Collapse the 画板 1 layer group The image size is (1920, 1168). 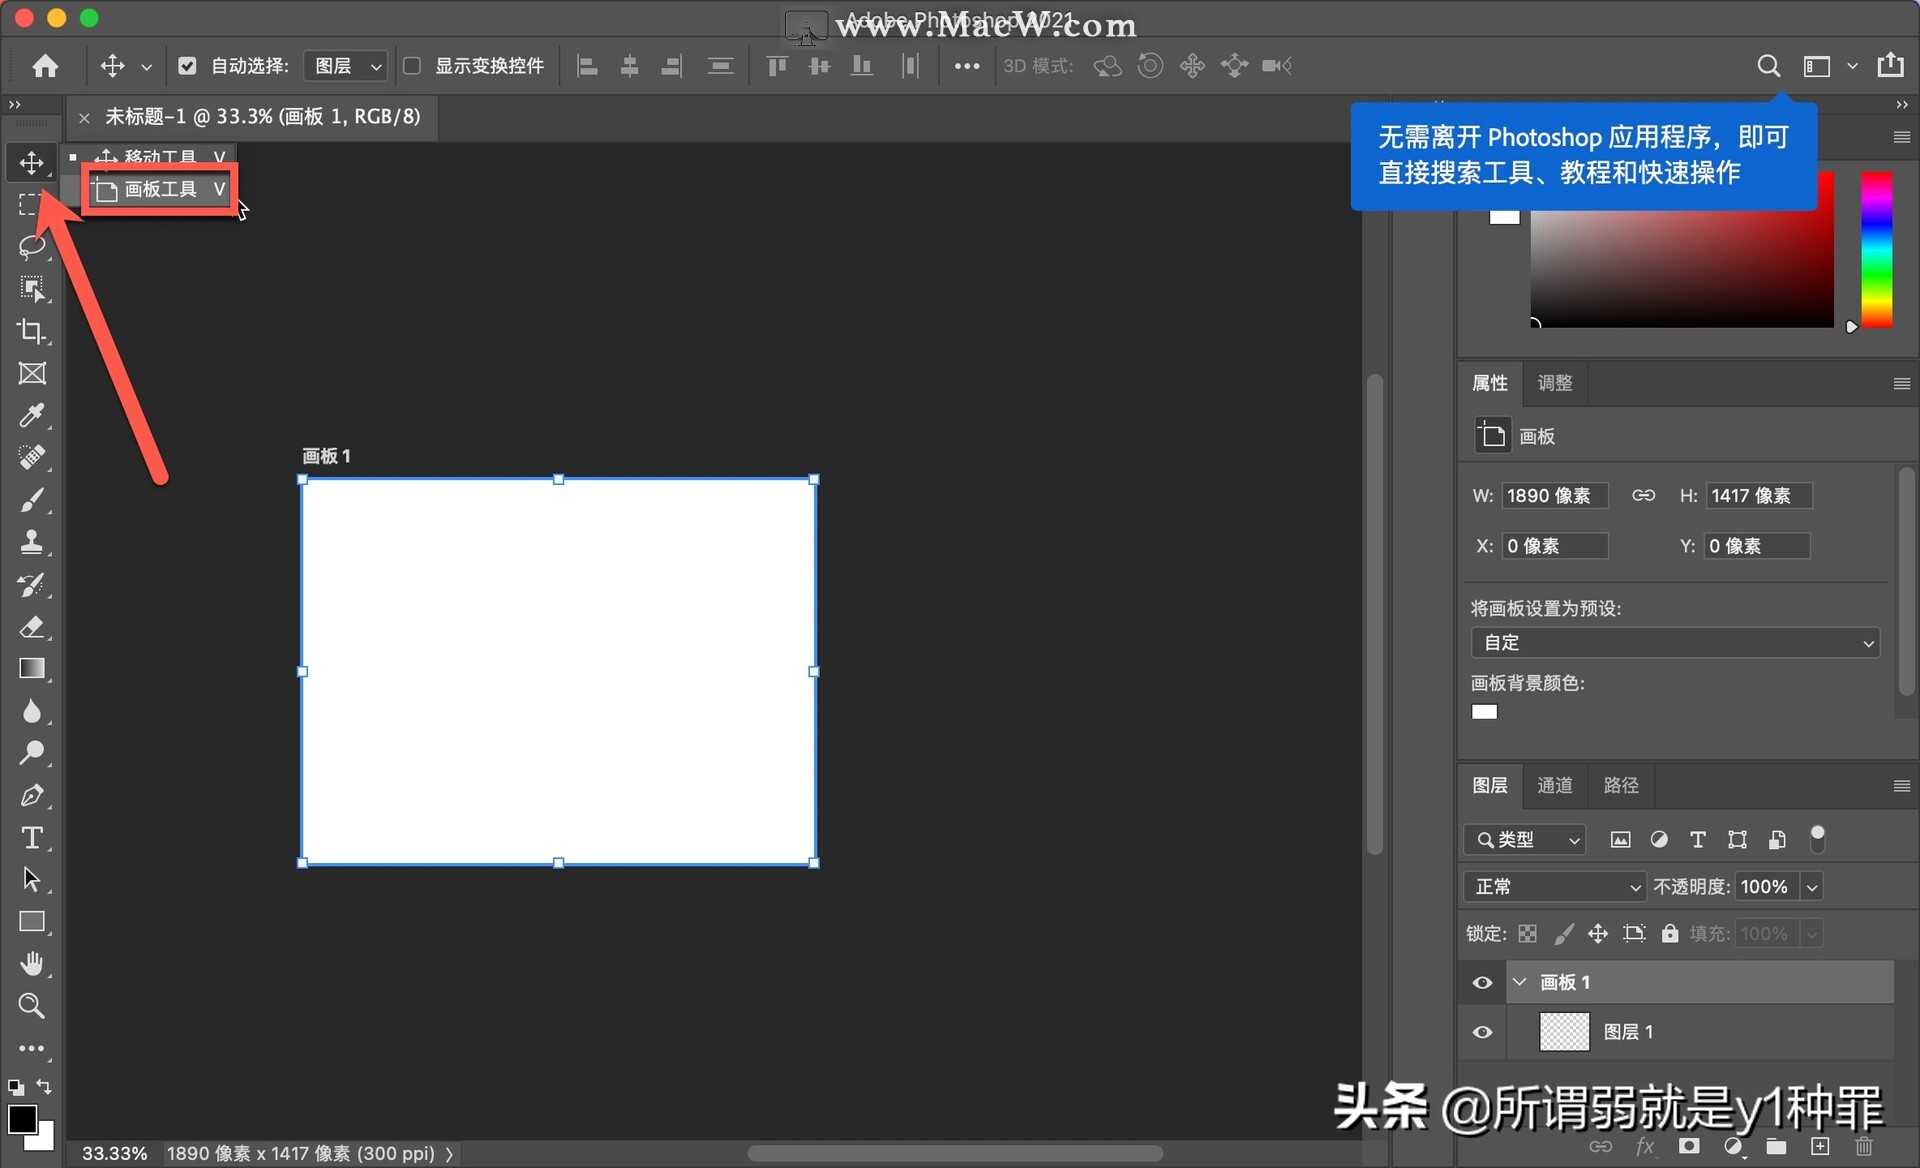coord(1519,982)
